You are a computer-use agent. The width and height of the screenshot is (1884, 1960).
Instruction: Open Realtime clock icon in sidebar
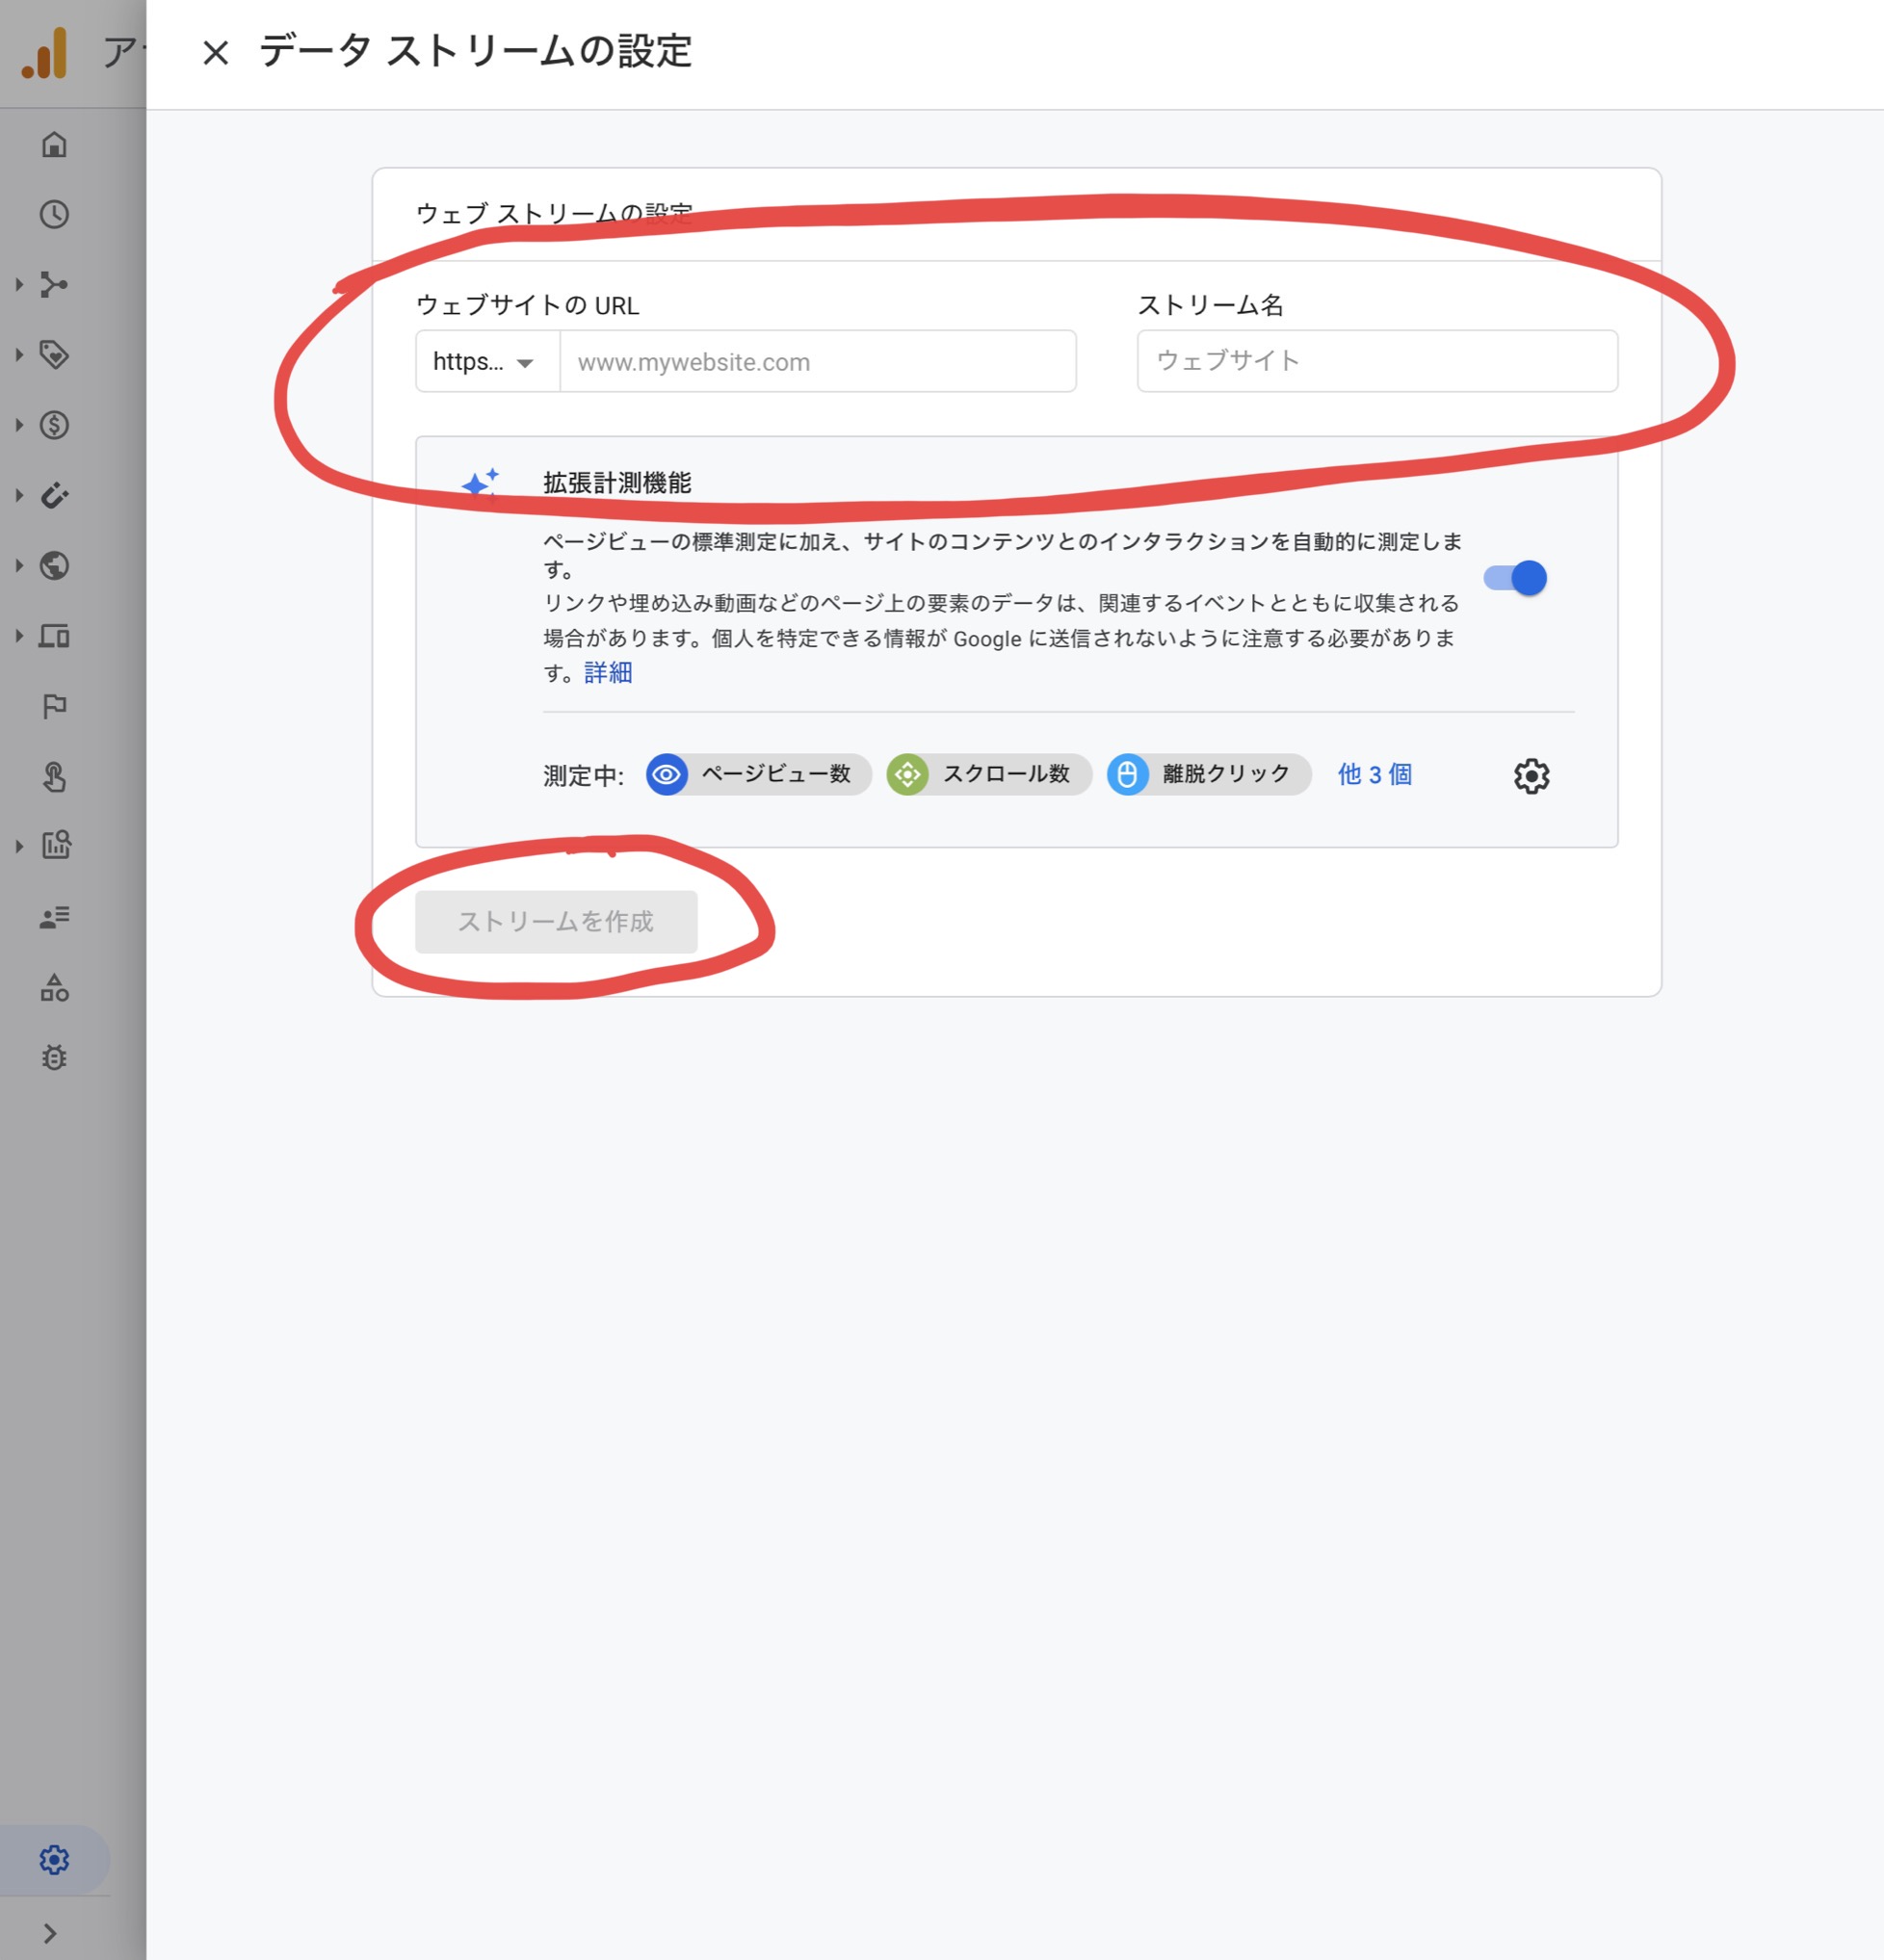pos(54,214)
